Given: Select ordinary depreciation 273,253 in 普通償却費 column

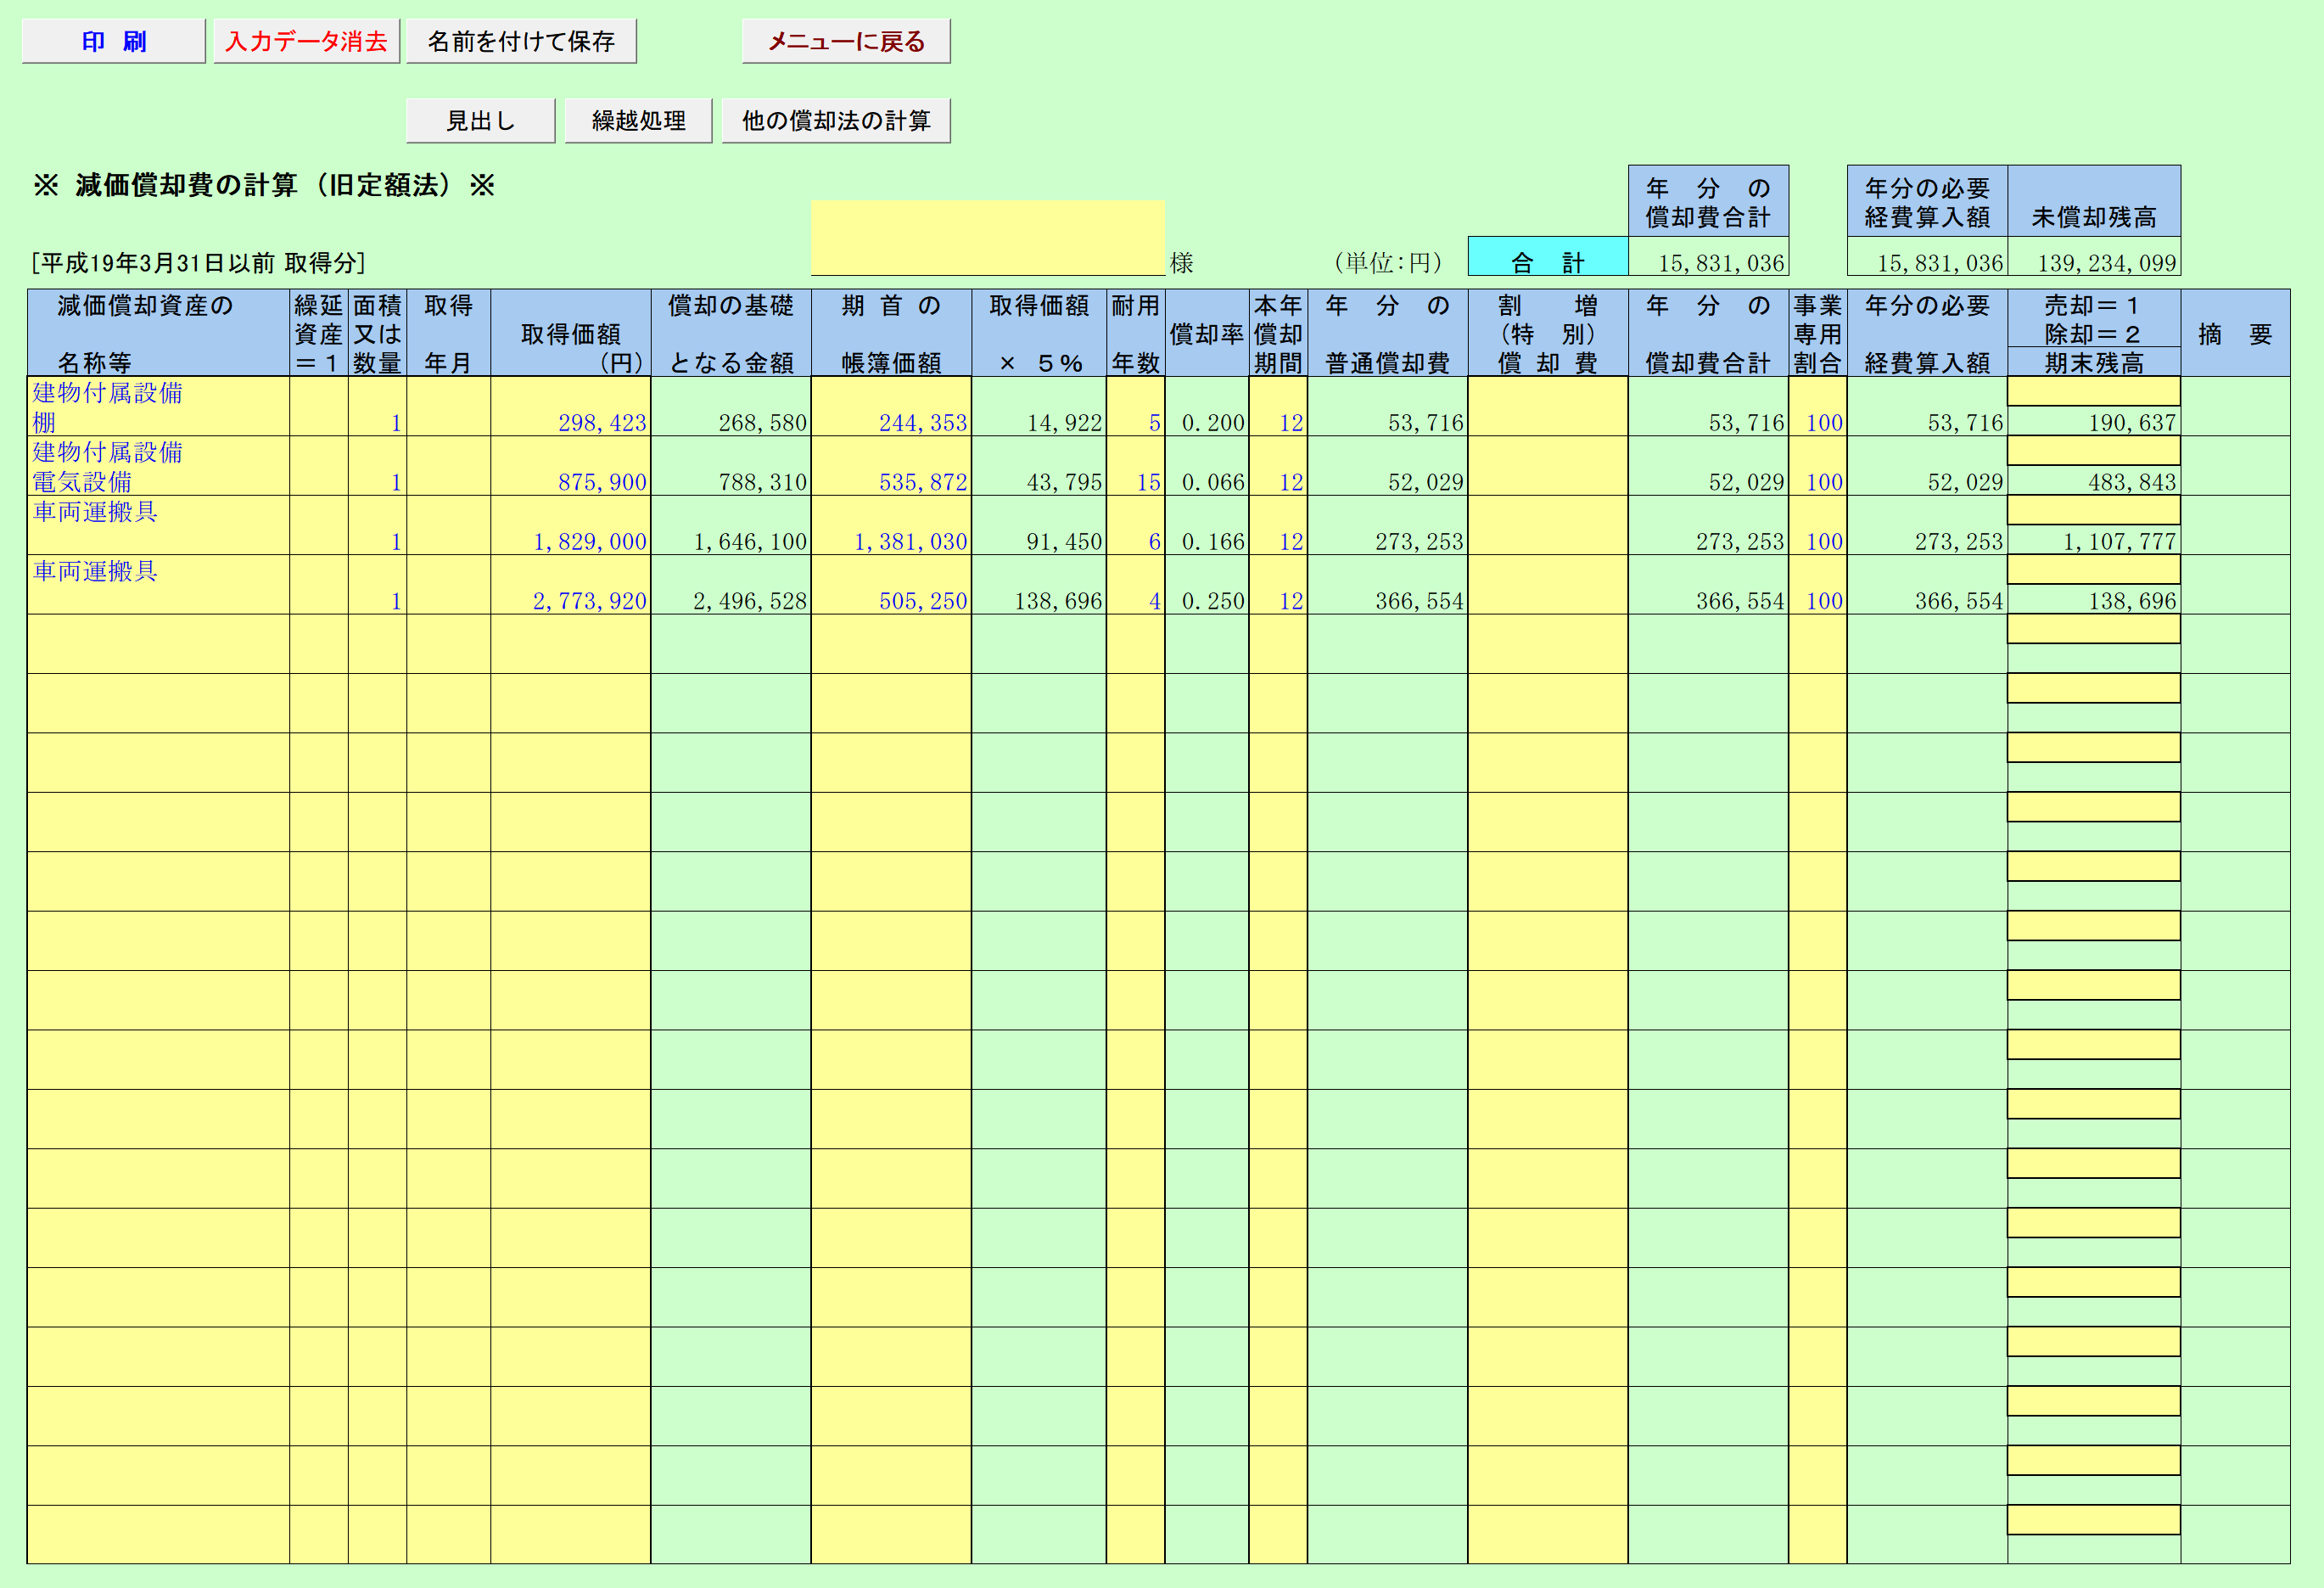Looking at the screenshot, I should pos(1387,525).
